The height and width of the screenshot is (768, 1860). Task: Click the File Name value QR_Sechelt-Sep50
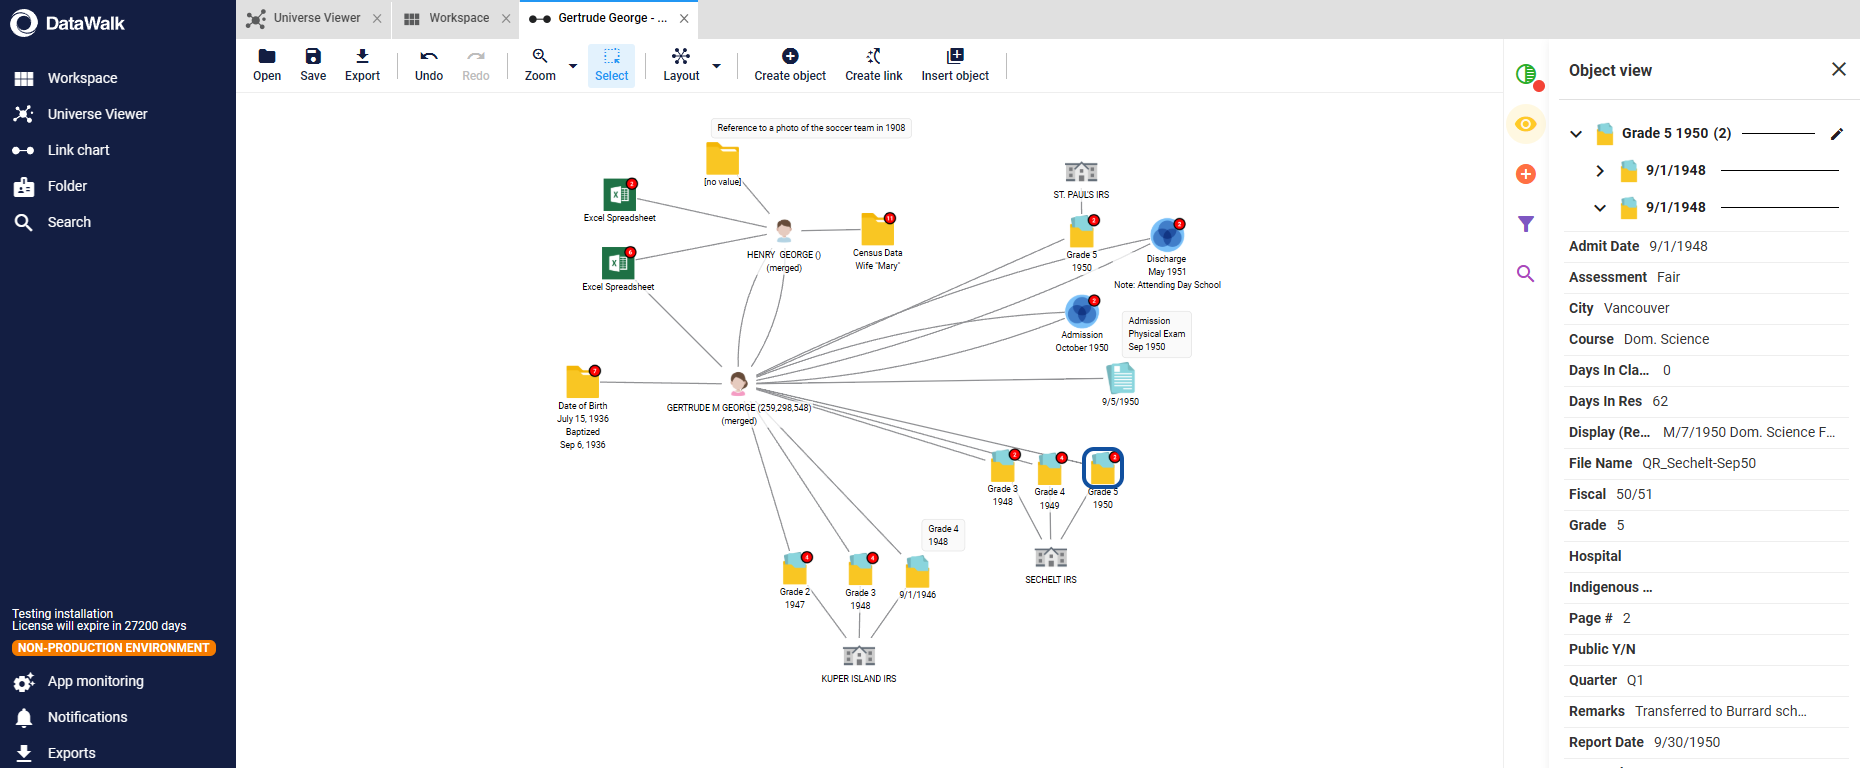1699,463
